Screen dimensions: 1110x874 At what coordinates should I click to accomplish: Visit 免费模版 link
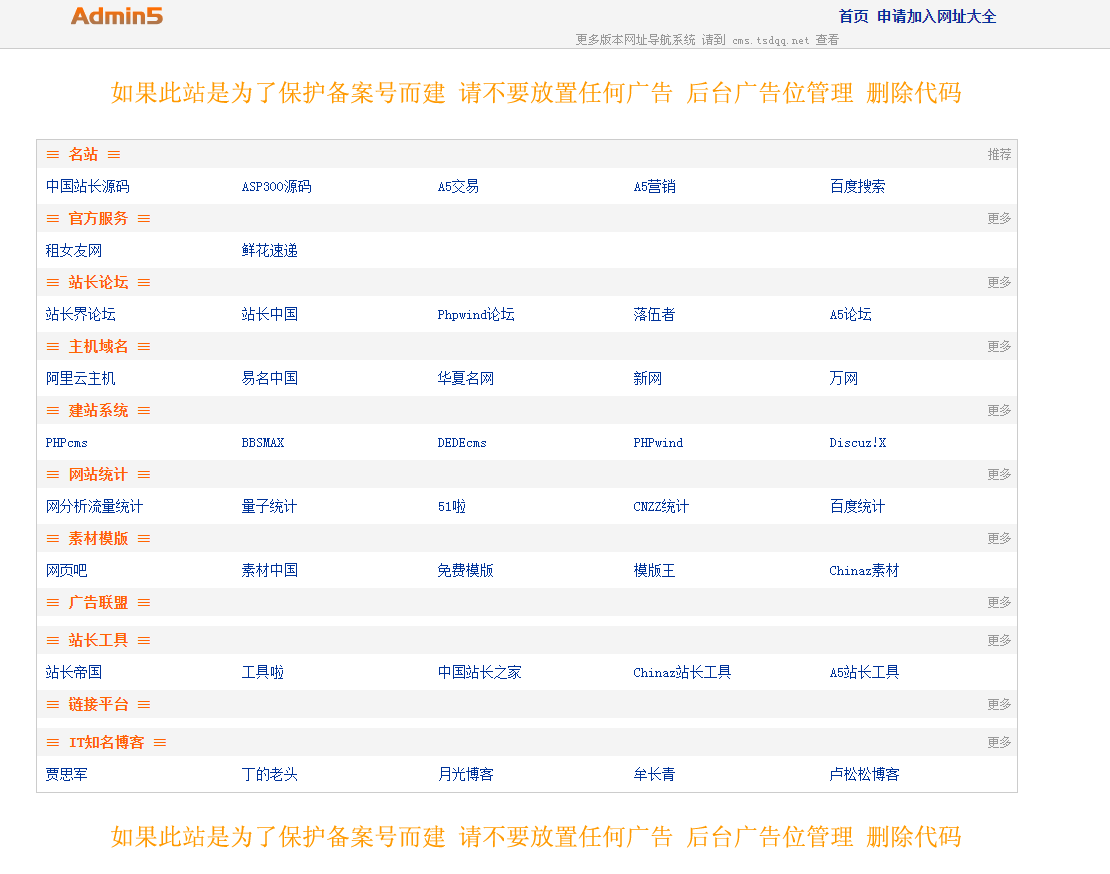465,570
